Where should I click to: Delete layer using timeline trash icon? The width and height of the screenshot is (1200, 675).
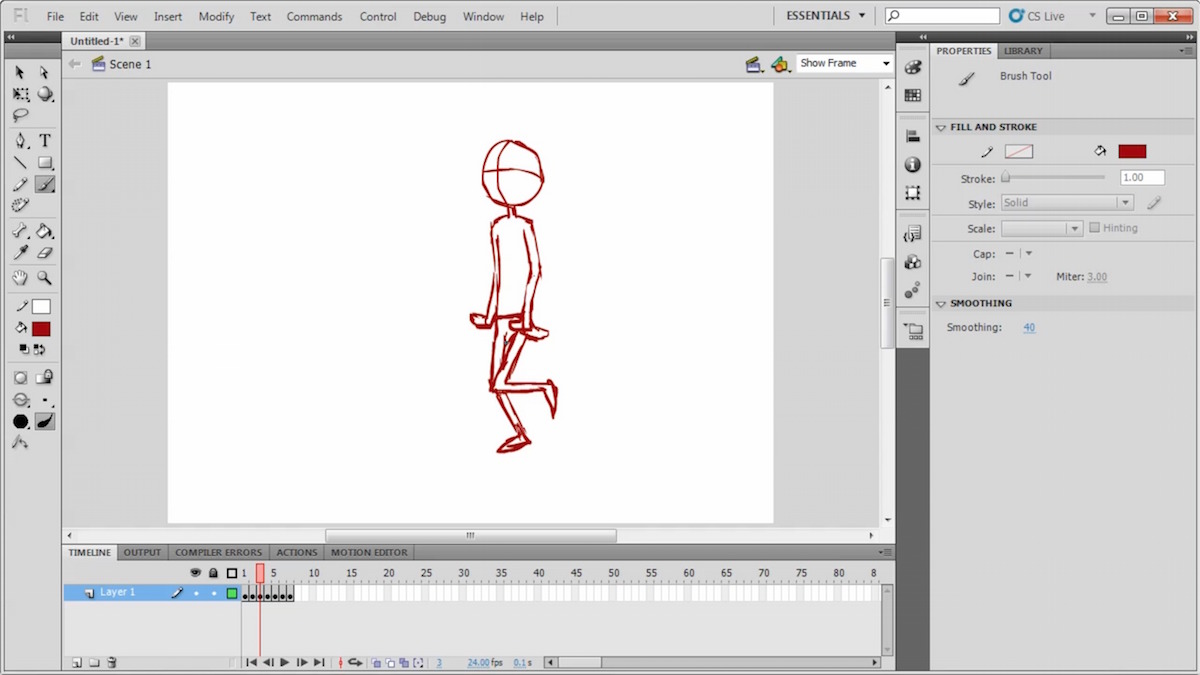point(112,662)
